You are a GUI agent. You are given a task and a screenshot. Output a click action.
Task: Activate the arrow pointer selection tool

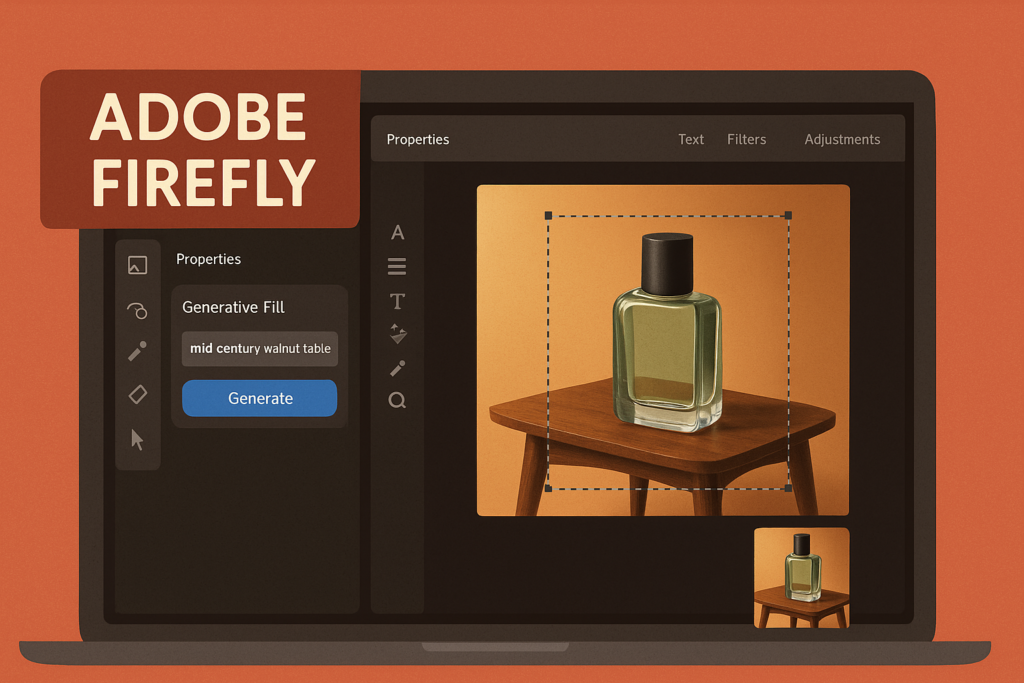point(138,439)
